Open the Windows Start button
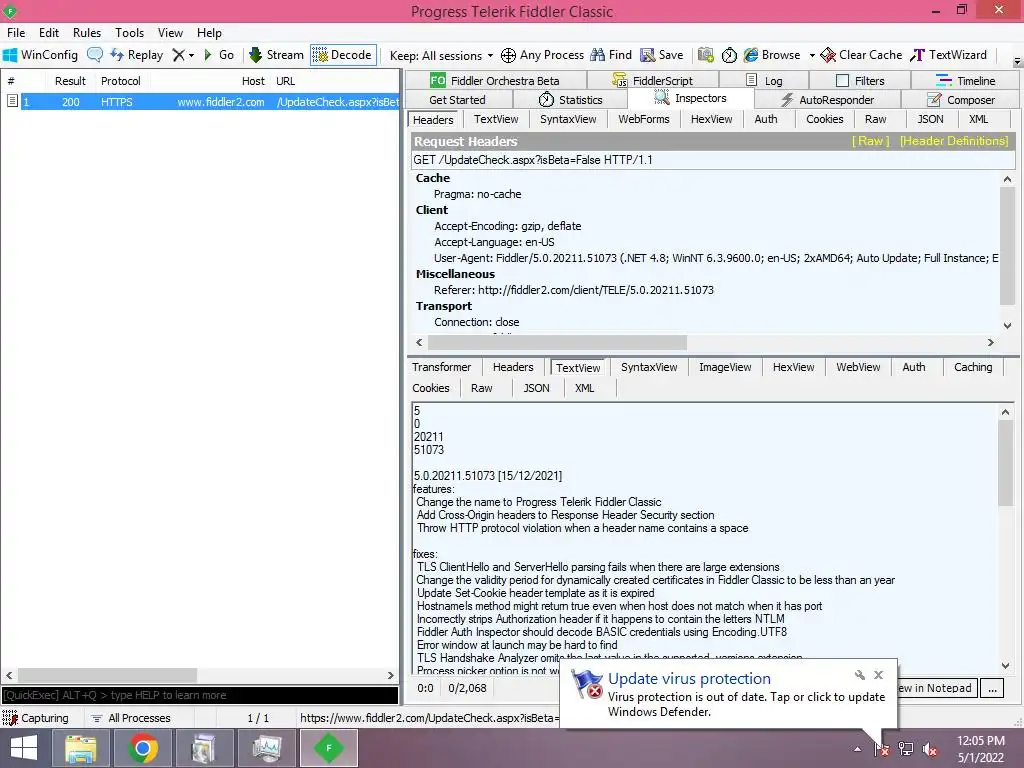The image size is (1024, 768). pyautogui.click(x=24, y=748)
